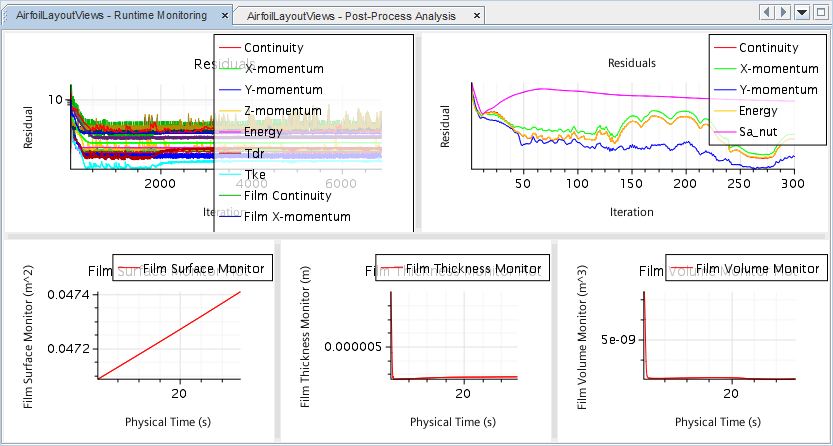Close the Post-Process Analysis tab
The image size is (833, 446).
[x=478, y=16]
